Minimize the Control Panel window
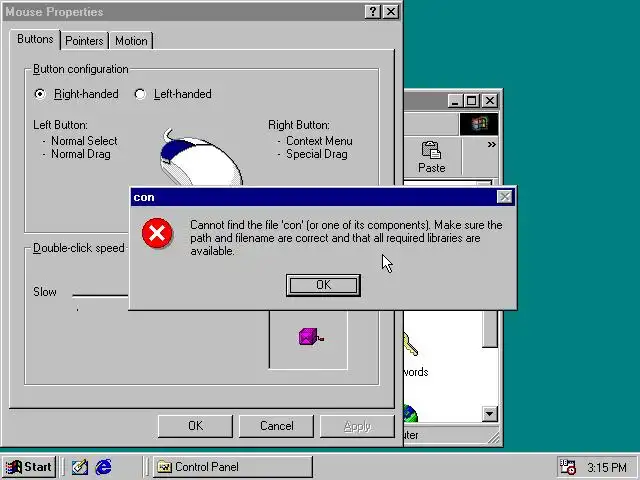640x480 pixels. click(455, 100)
